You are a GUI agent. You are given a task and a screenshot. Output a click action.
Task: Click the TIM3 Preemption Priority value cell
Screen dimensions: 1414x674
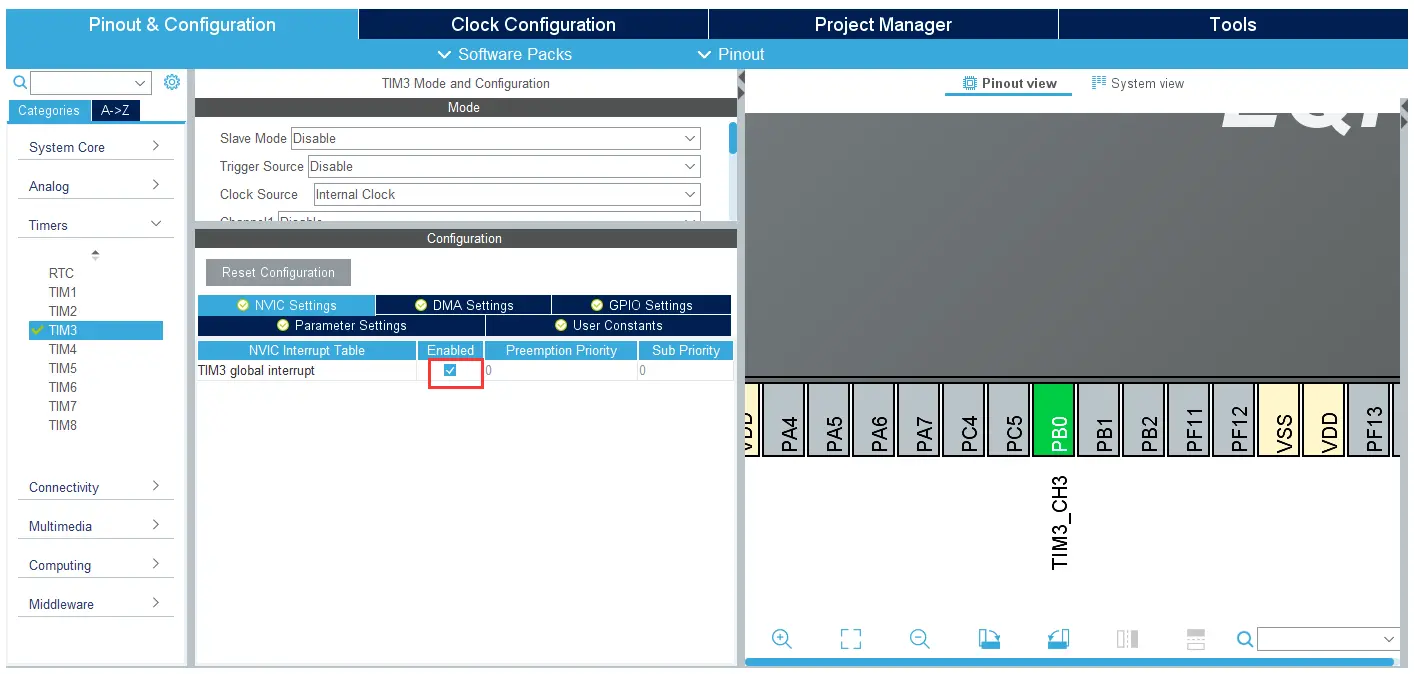(x=561, y=370)
